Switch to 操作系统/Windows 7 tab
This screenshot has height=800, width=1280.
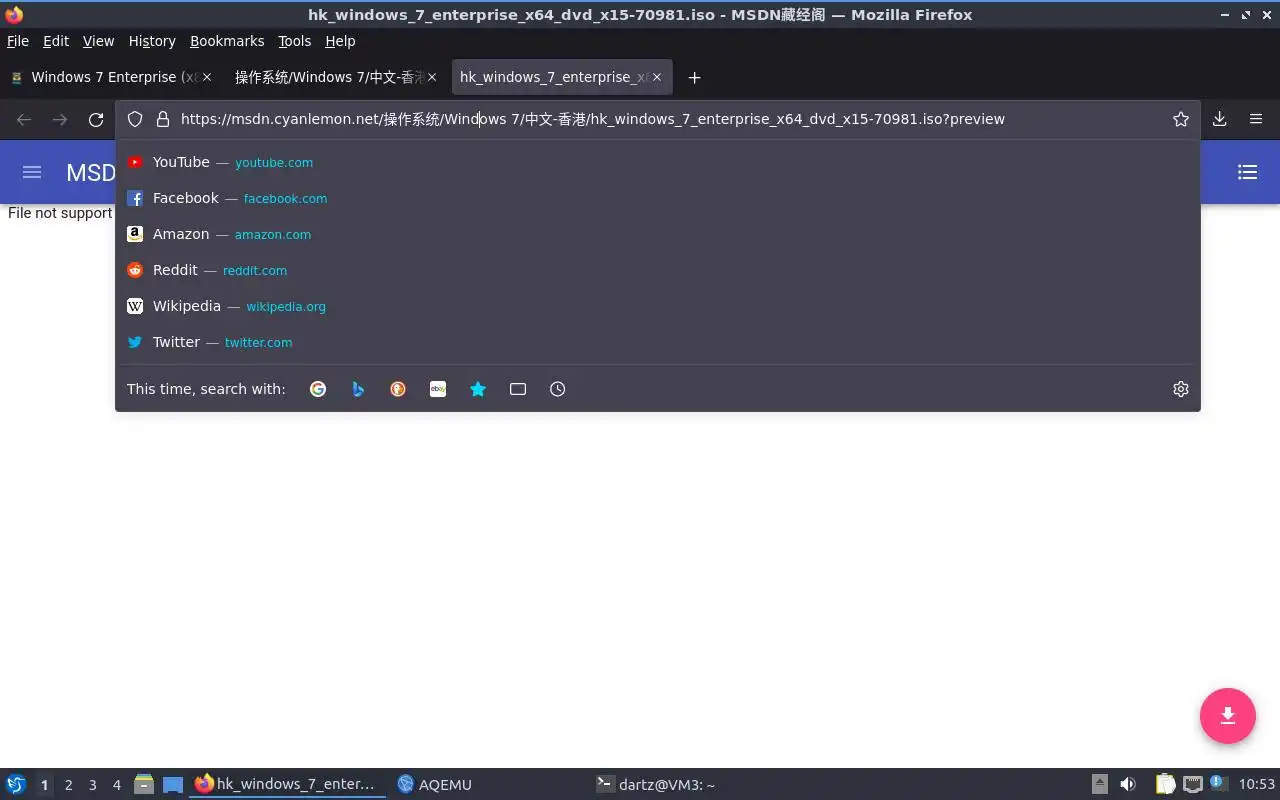coord(336,77)
